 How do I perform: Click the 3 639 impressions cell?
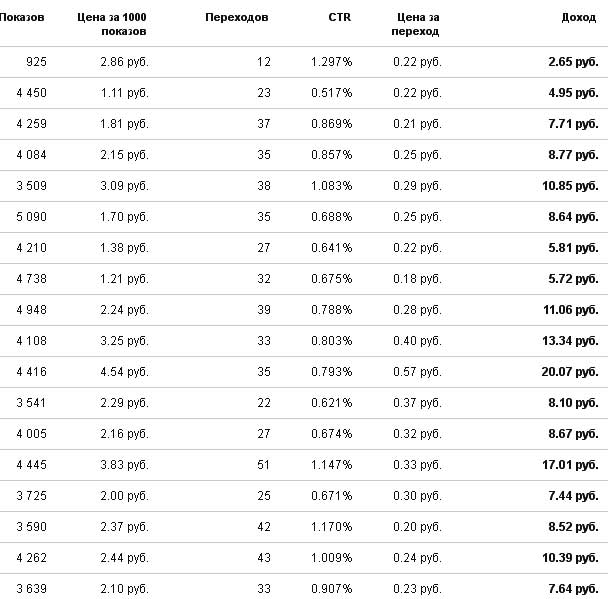(x=31, y=589)
